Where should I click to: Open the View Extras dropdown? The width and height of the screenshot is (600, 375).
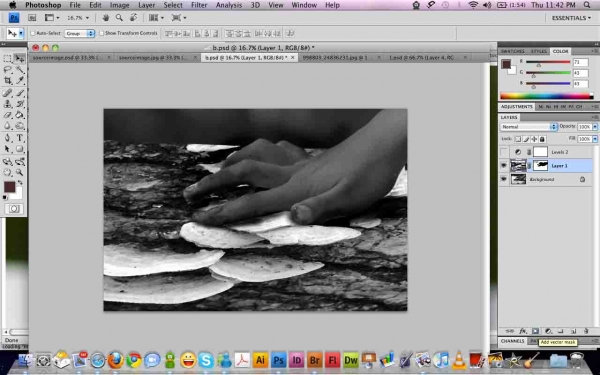[52, 18]
